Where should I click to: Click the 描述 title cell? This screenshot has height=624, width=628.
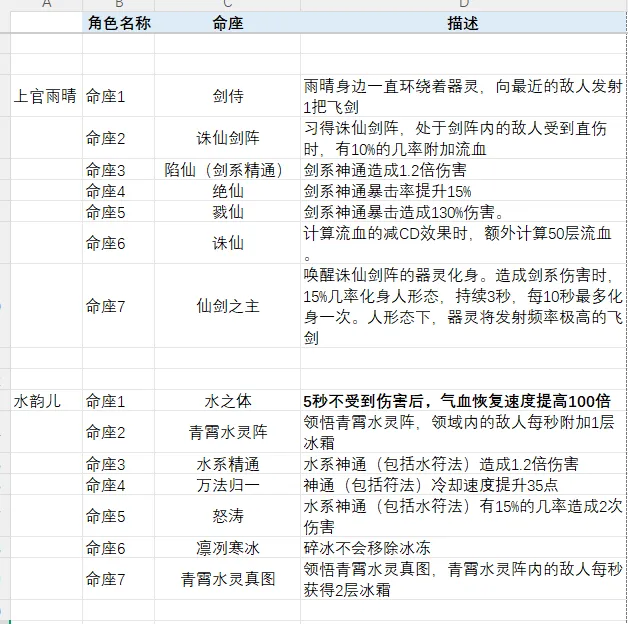463,23
